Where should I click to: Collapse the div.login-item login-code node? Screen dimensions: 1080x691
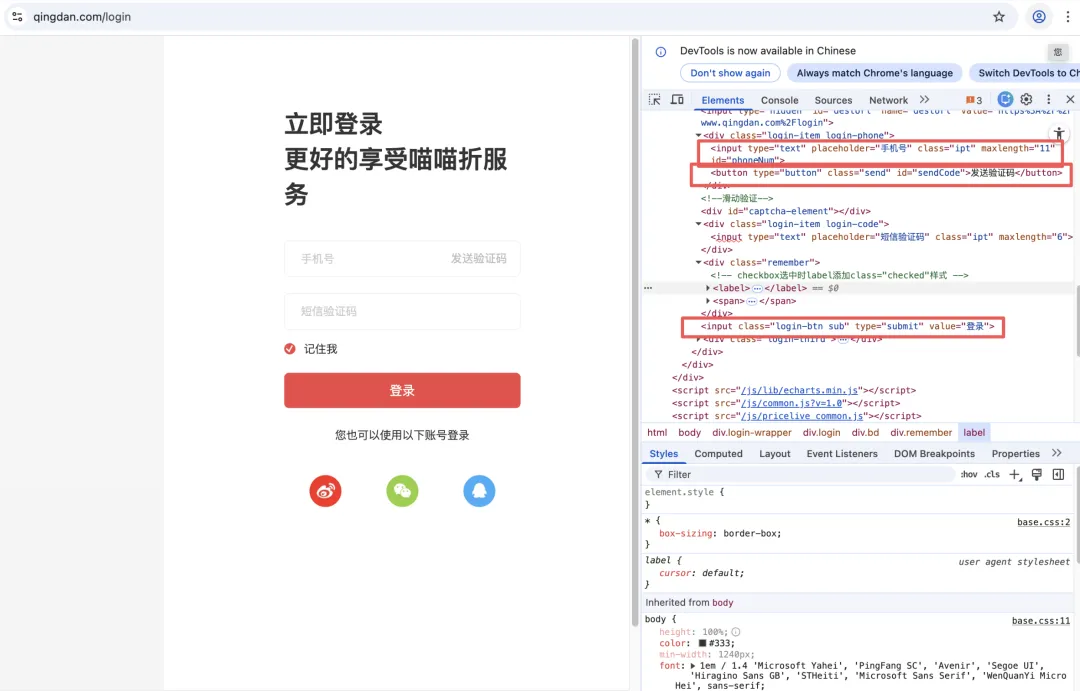[x=698, y=224]
